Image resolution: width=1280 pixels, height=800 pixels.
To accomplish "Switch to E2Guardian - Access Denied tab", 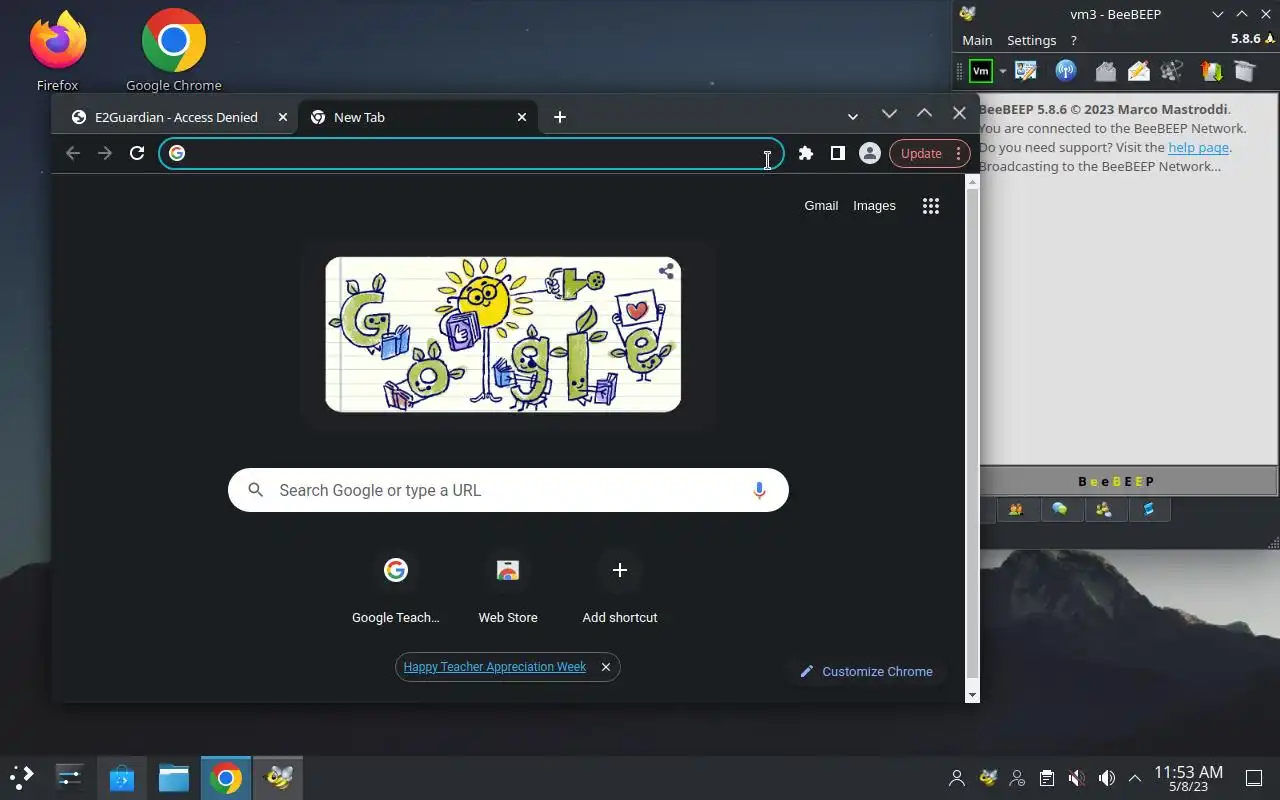I will coord(175,117).
